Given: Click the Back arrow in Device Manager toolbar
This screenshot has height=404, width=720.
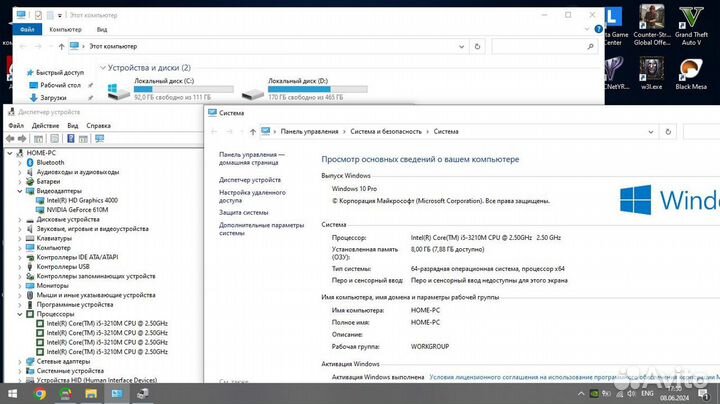Looking at the screenshot, I should tap(10, 139).
